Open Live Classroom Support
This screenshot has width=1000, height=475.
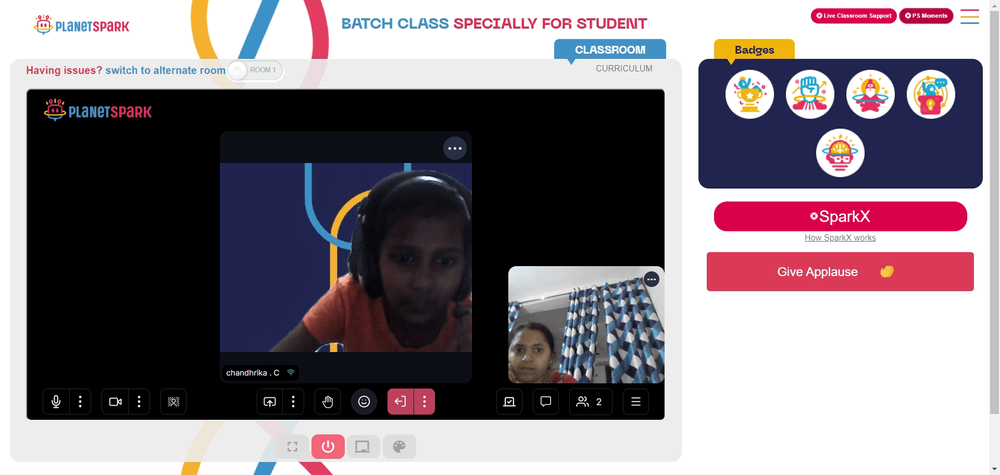point(853,16)
